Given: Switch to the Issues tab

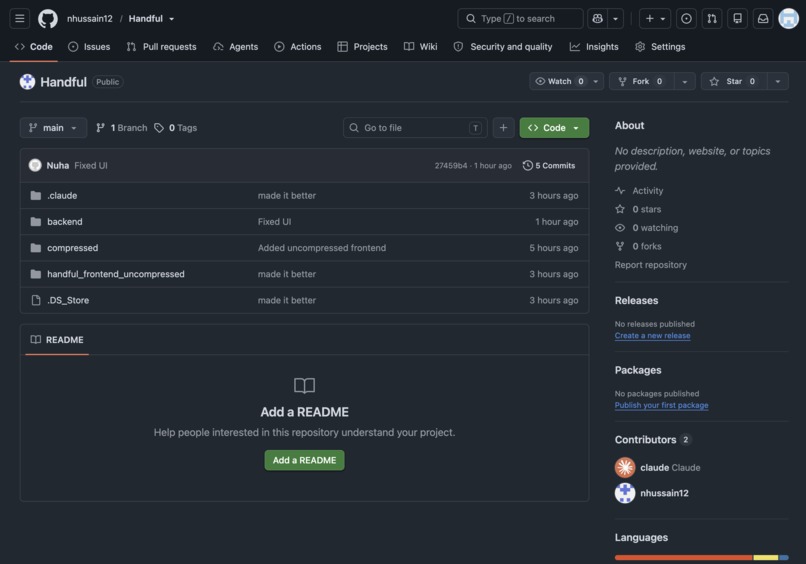Looking at the screenshot, I should 89,47.
